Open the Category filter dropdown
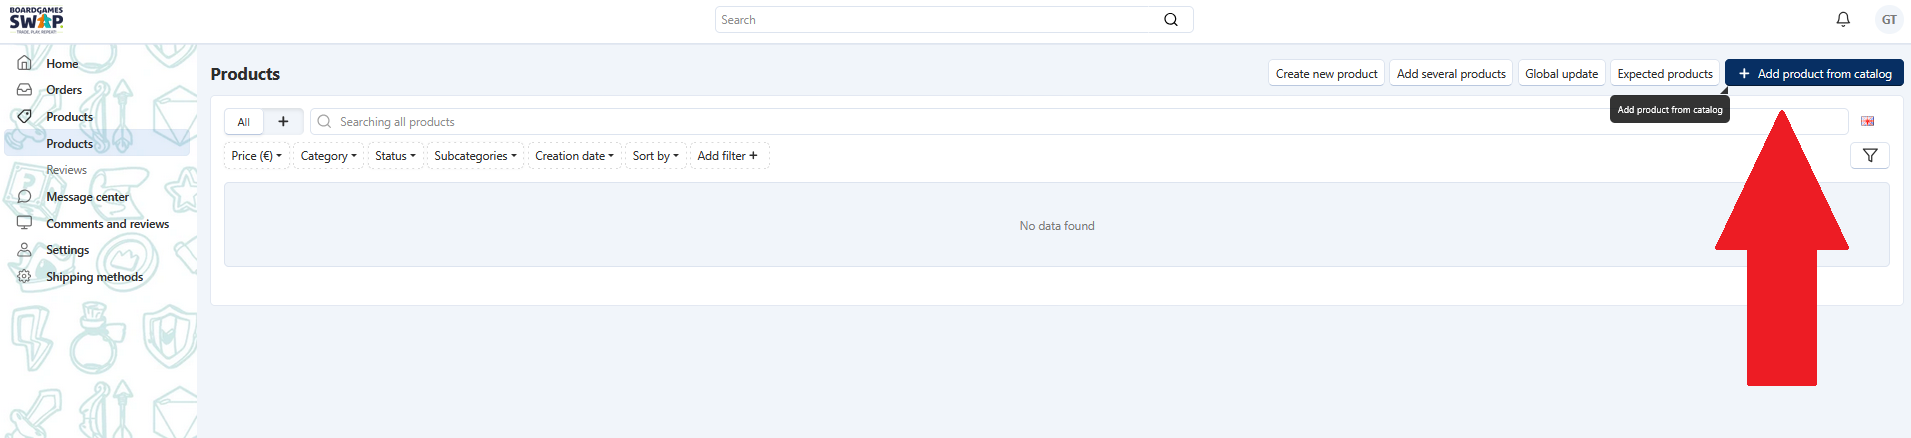This screenshot has height=438, width=1911. coord(328,156)
